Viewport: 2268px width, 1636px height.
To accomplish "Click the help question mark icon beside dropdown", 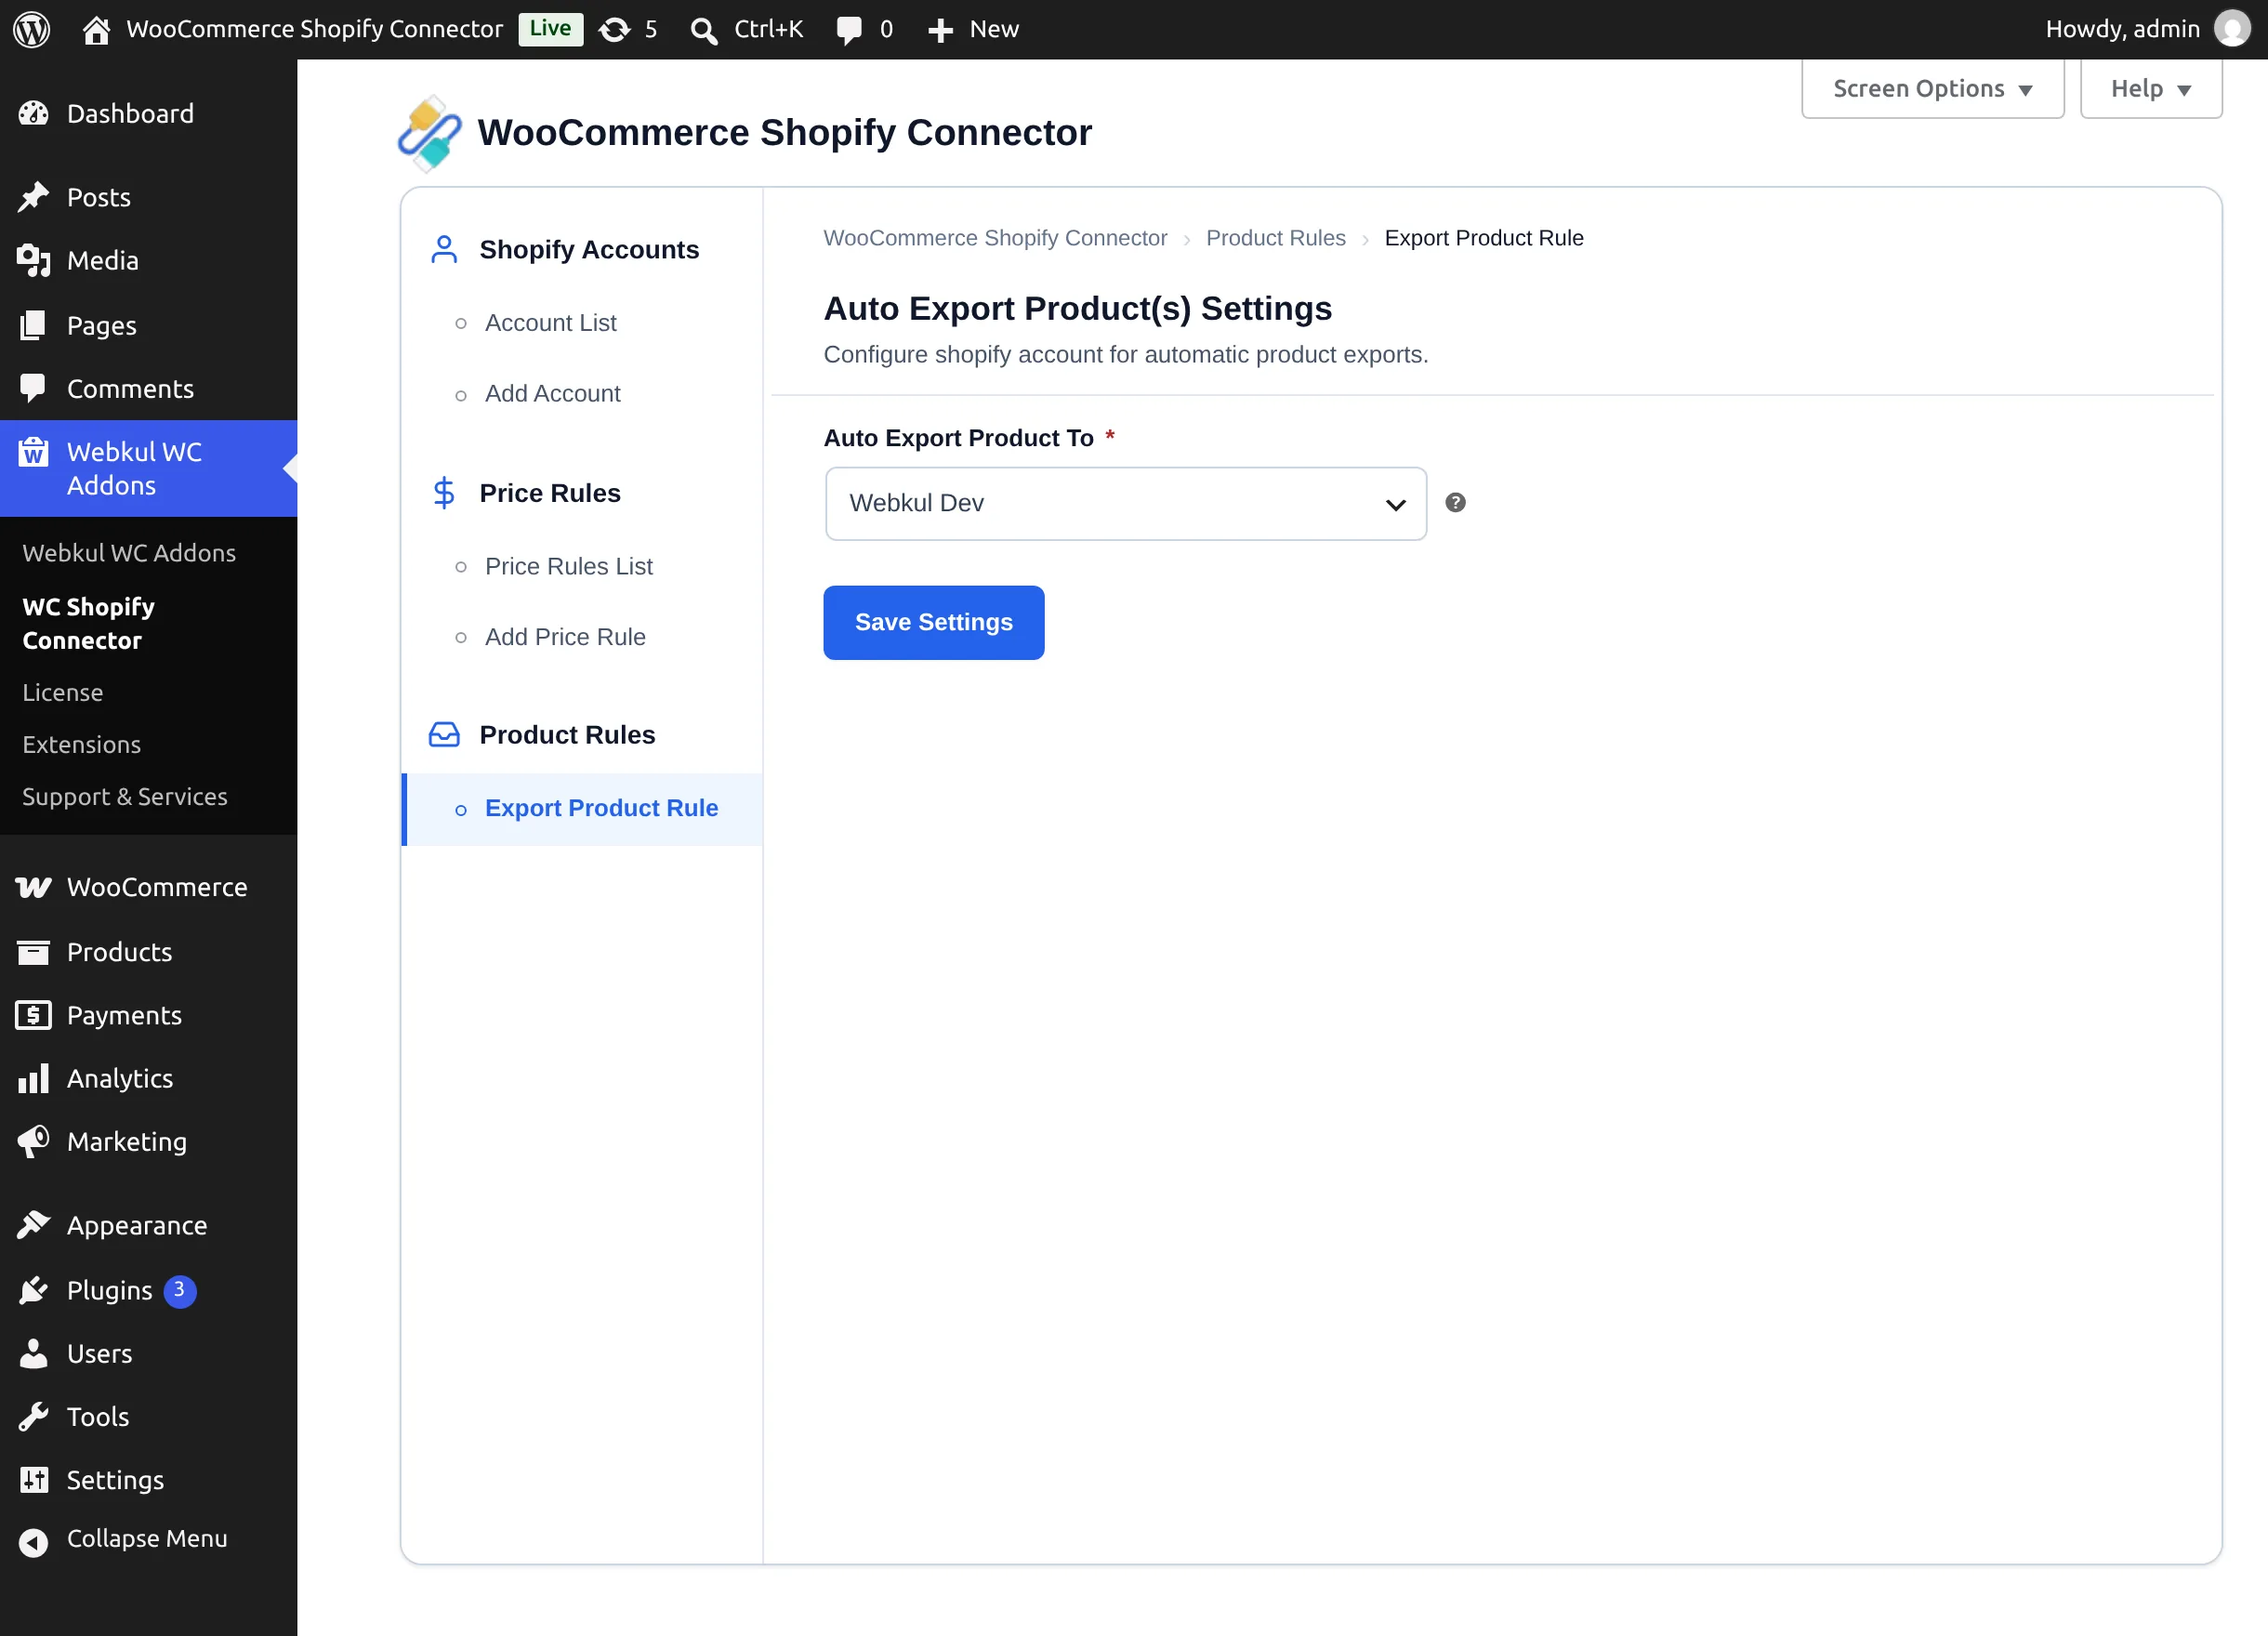I will click(x=1455, y=503).
